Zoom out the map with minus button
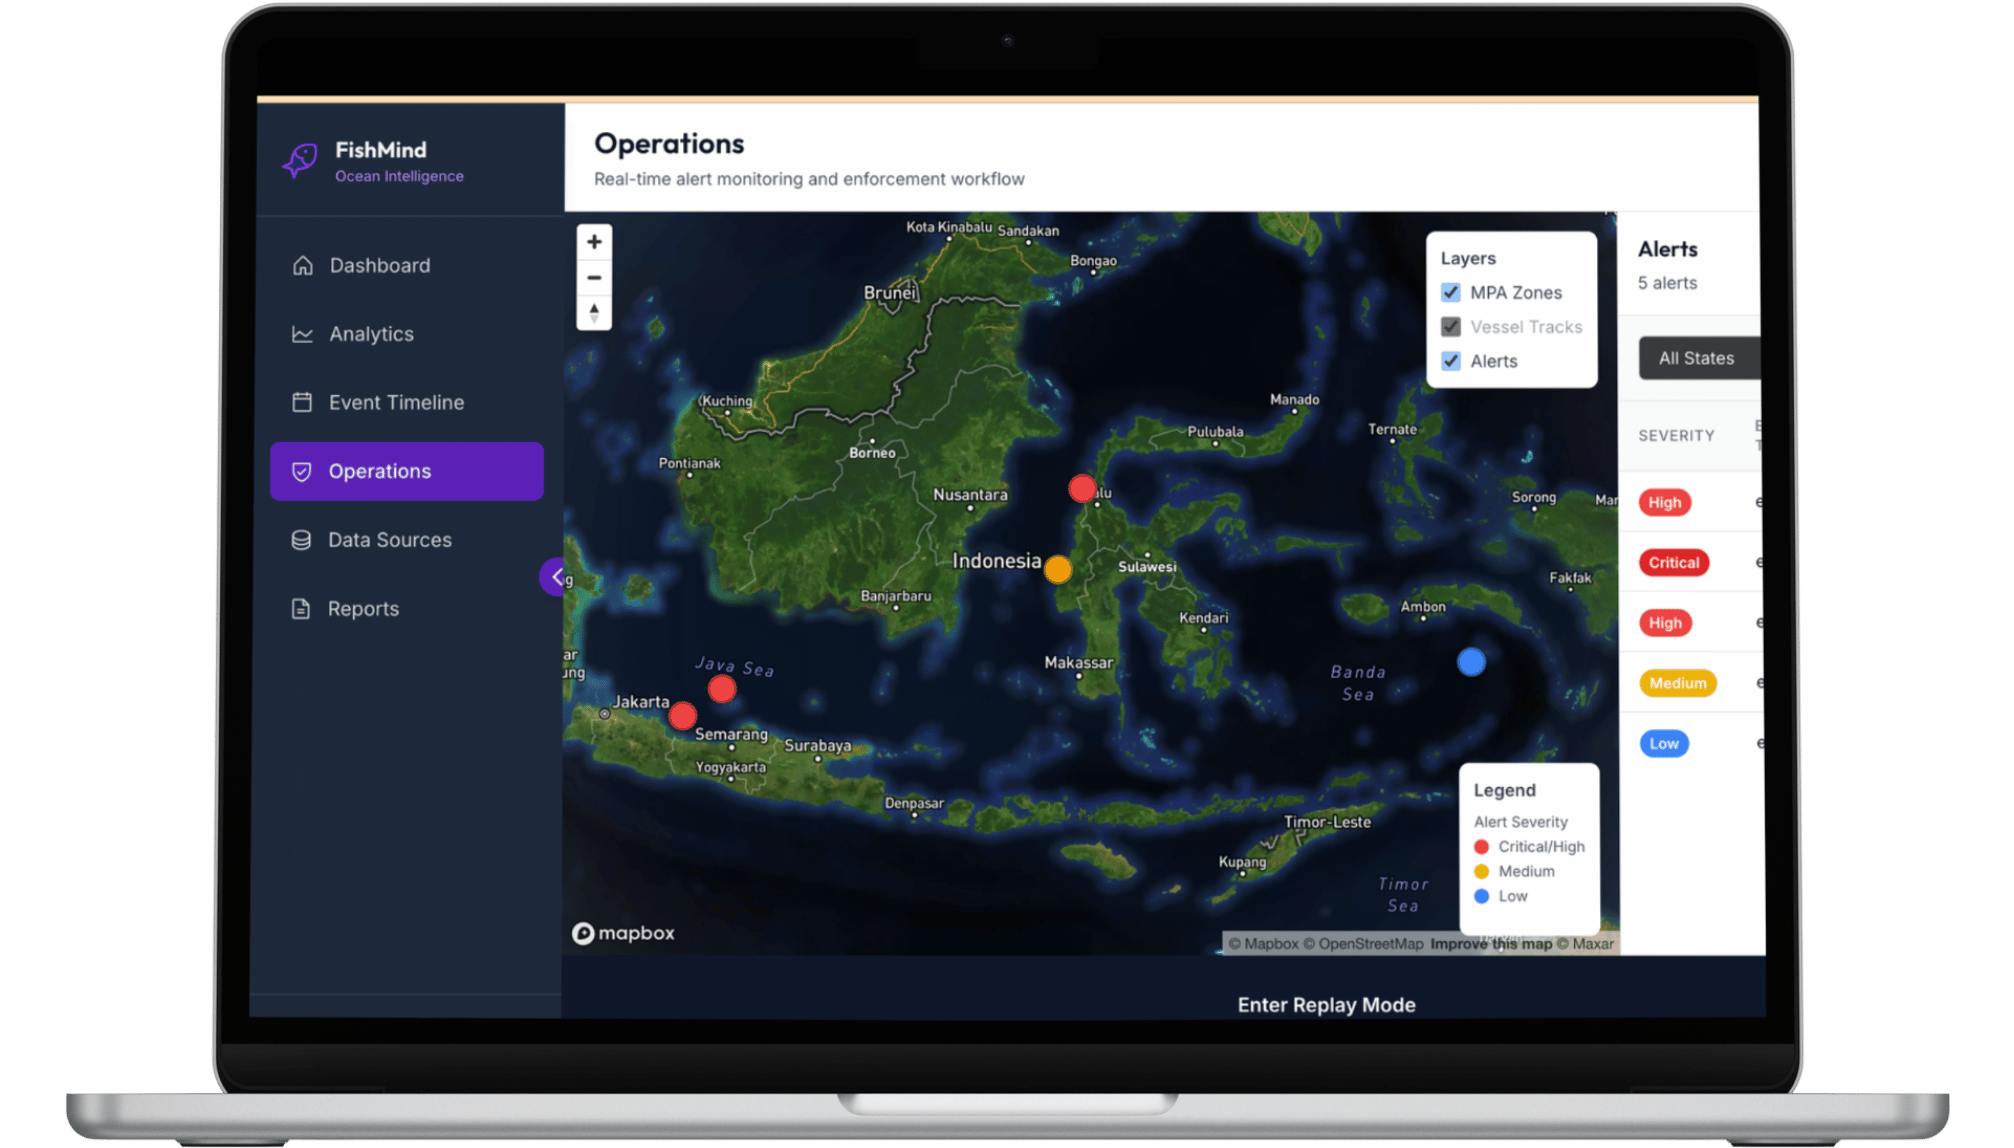Image resolution: width=2014 pixels, height=1148 pixels. [x=594, y=278]
